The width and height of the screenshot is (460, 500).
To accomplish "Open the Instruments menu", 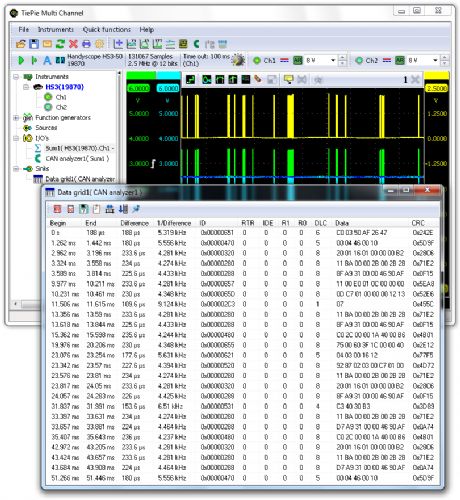I will click(x=56, y=29).
